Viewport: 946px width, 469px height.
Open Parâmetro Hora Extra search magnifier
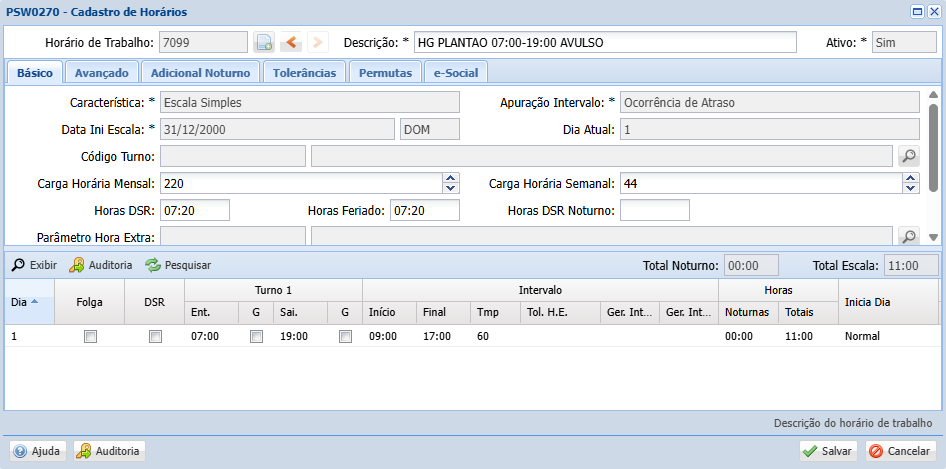pos(909,237)
